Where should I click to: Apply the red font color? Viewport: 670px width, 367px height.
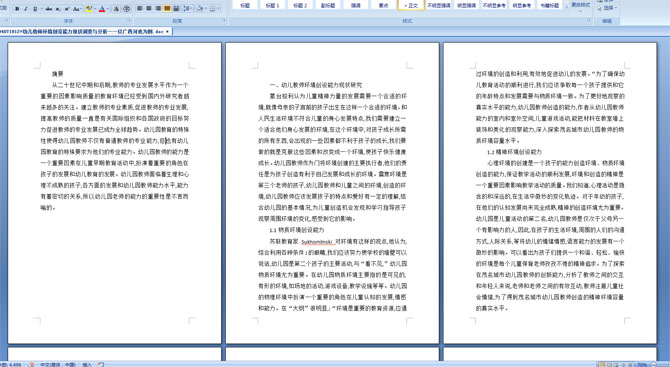click(102, 9)
